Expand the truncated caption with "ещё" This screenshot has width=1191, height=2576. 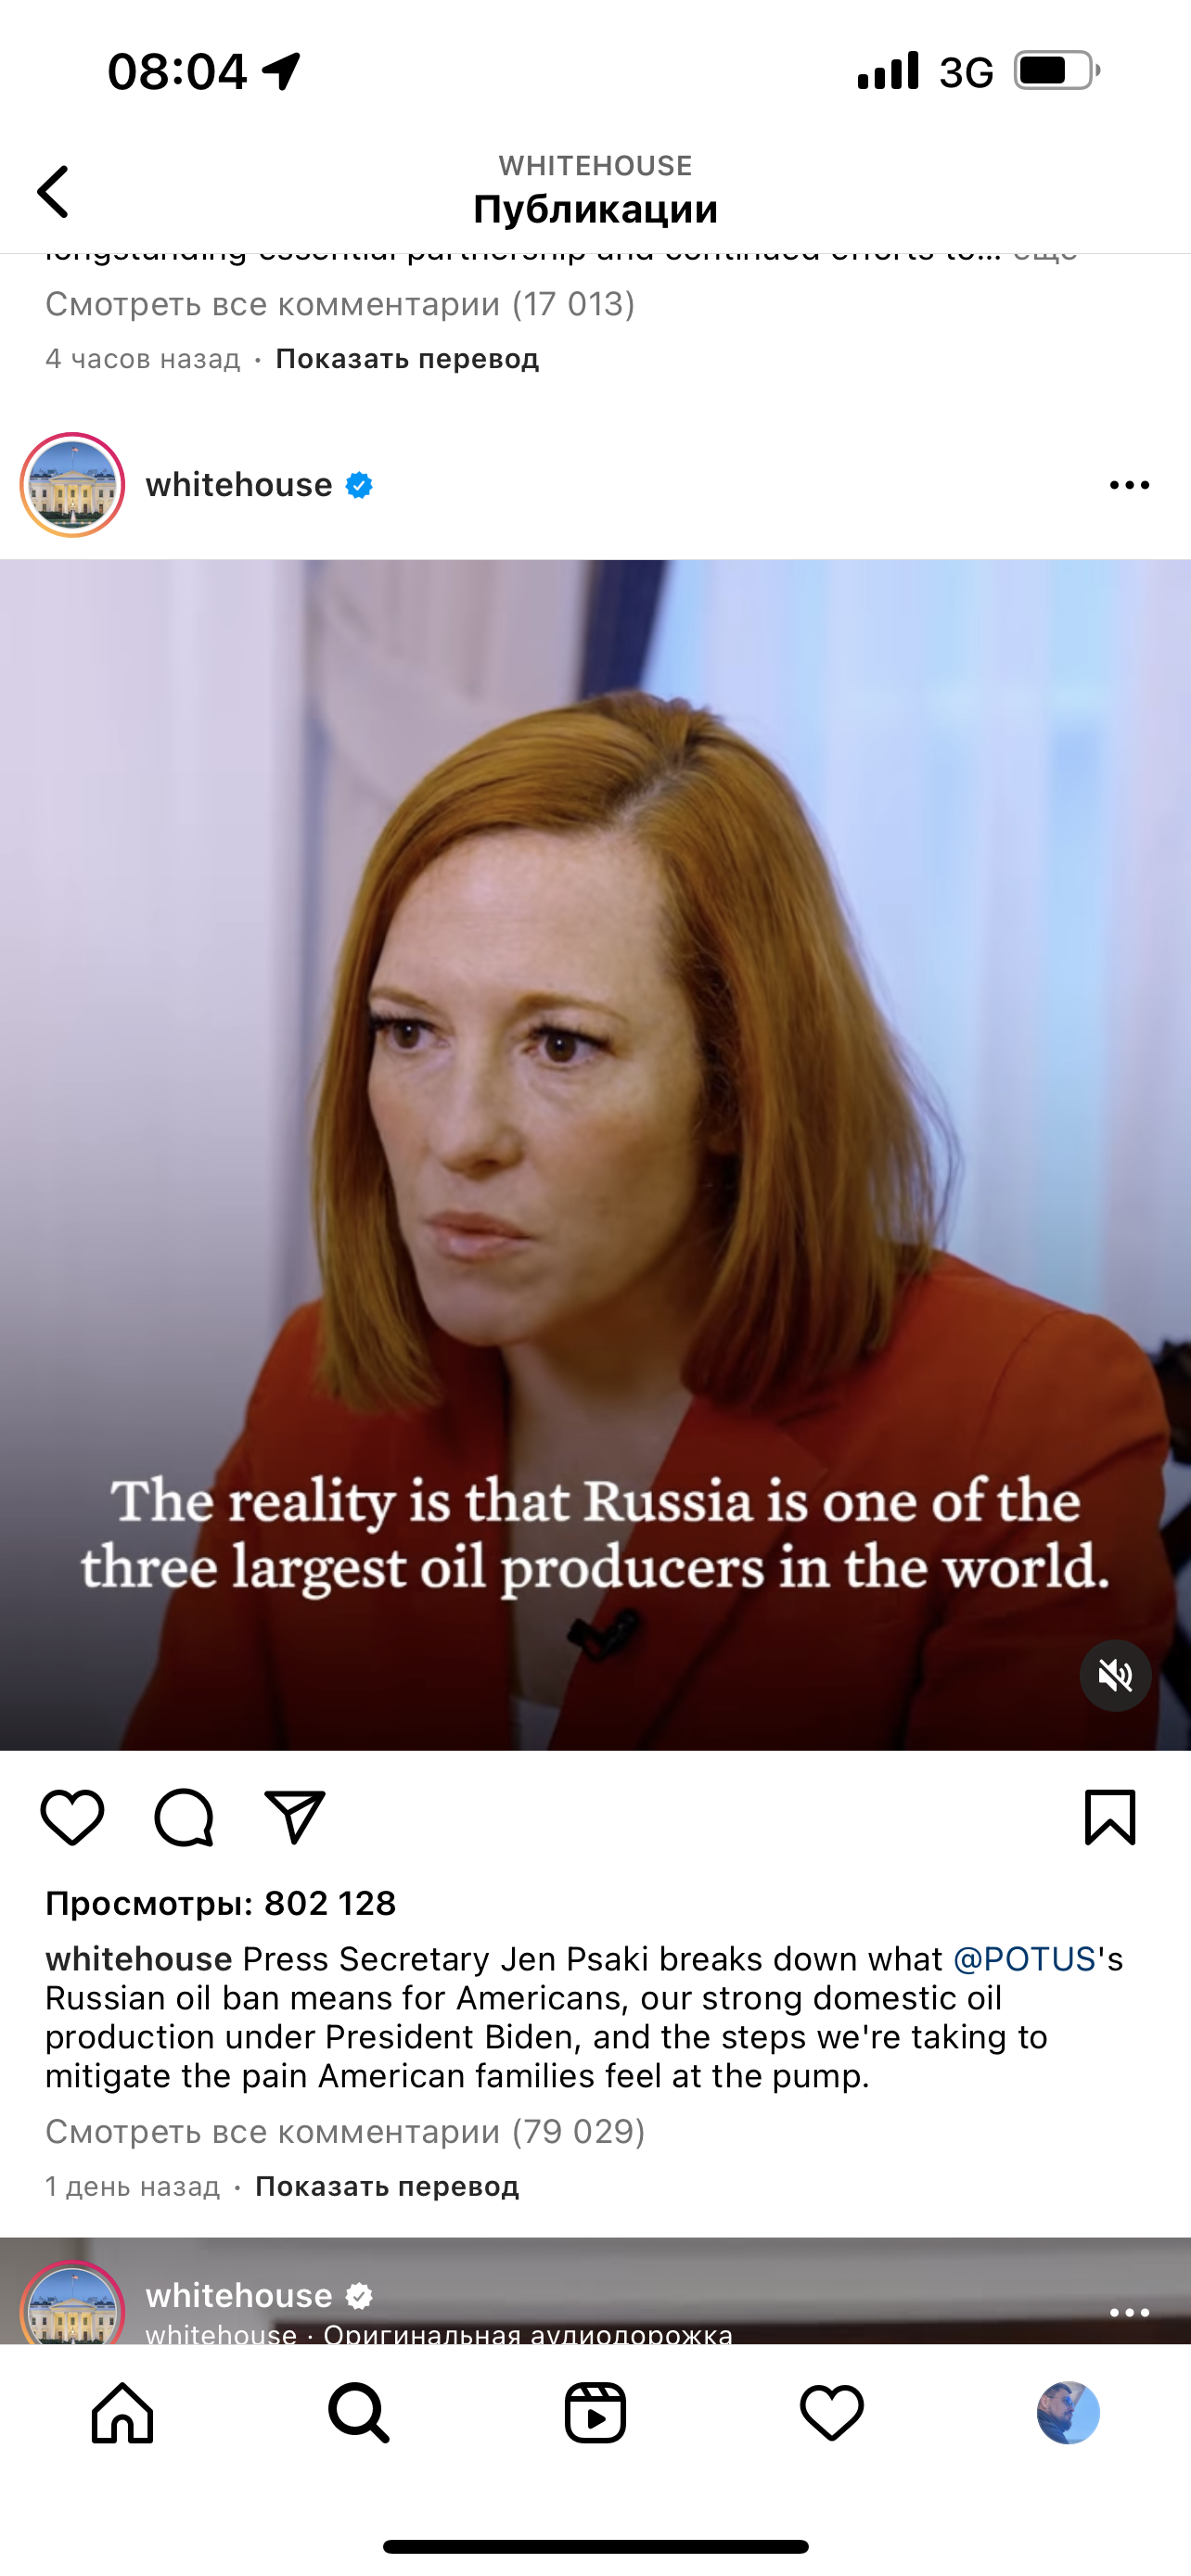pyautogui.click(x=1045, y=254)
